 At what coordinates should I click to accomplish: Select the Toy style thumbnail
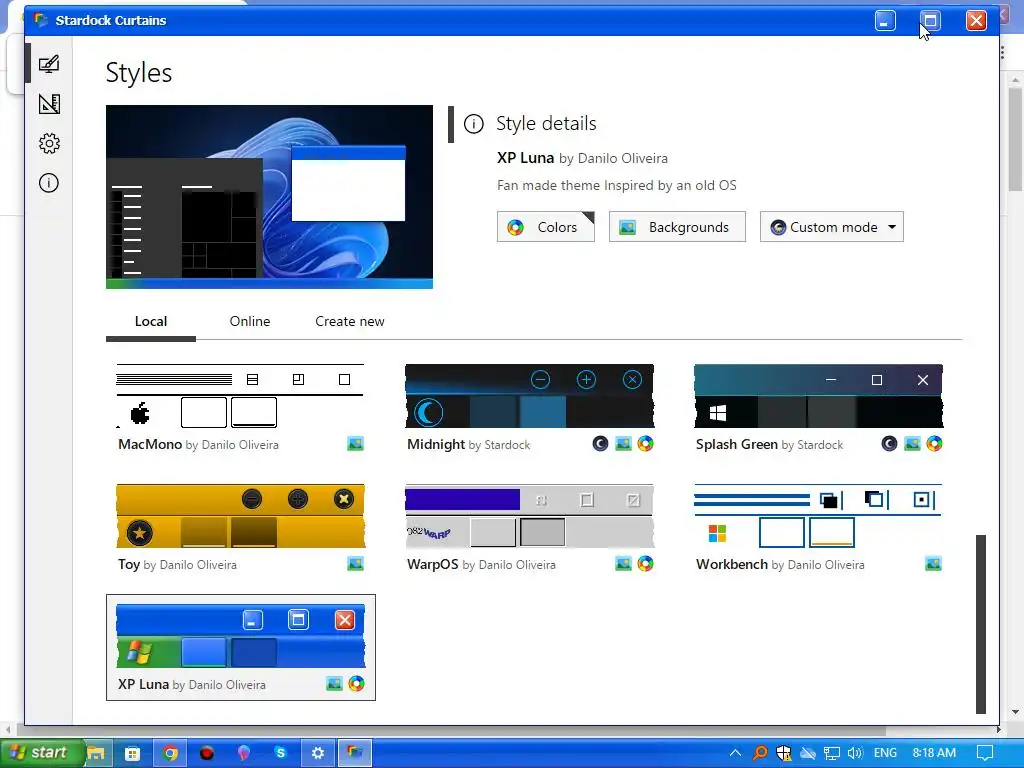point(240,516)
